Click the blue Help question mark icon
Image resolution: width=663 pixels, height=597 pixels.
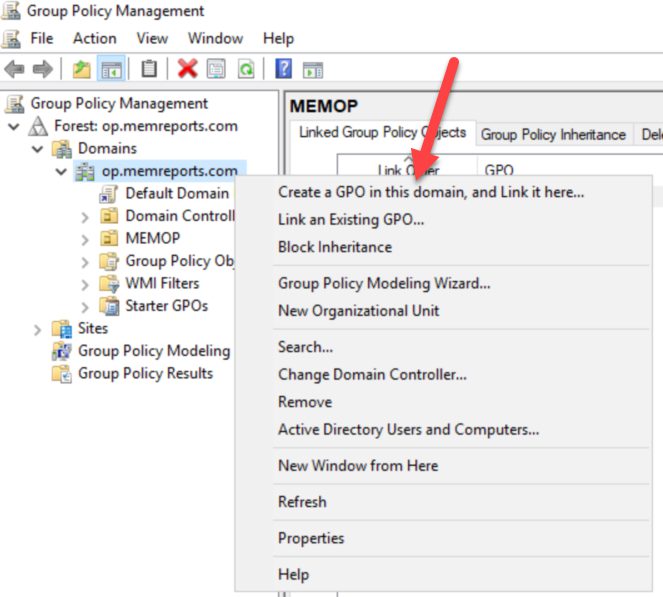tap(283, 68)
